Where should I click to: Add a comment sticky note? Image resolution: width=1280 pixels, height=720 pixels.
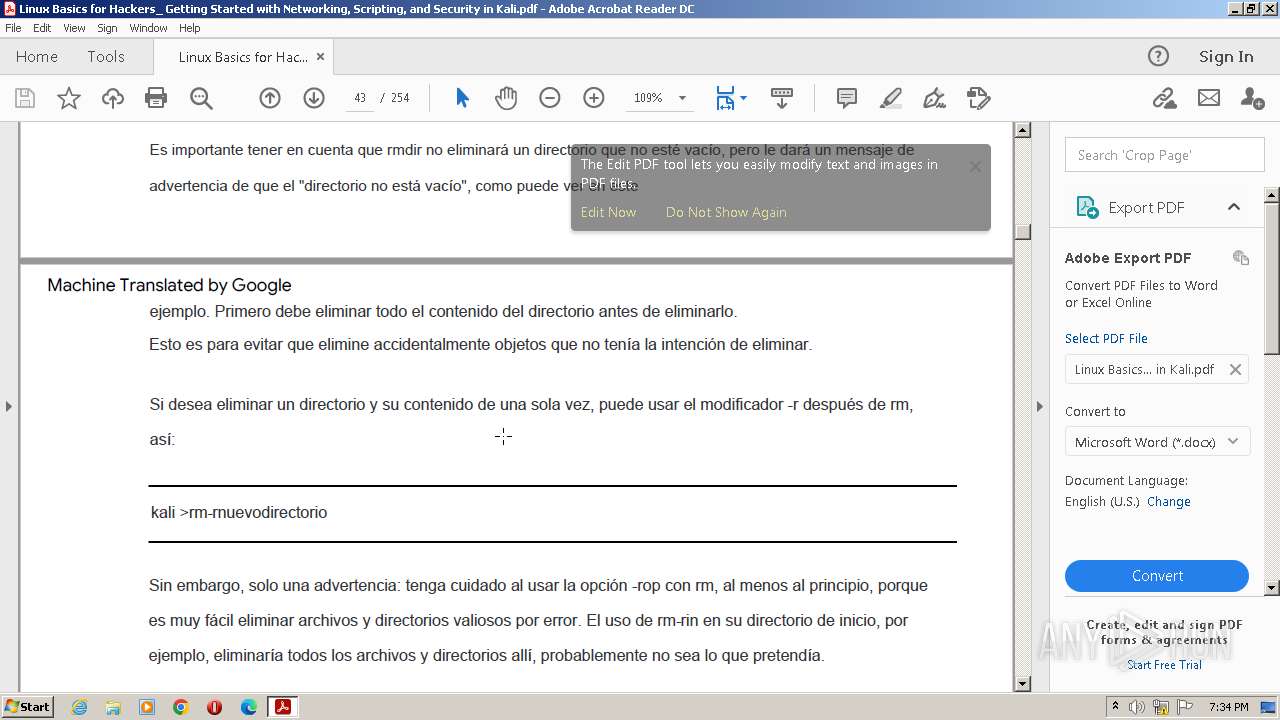tap(847, 98)
